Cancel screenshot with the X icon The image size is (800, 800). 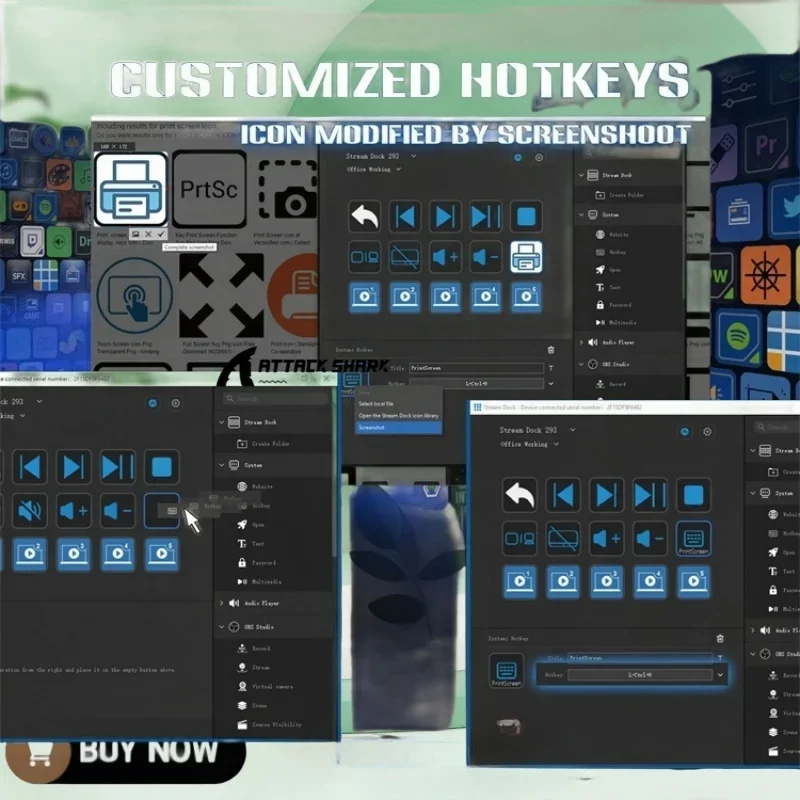click(148, 234)
